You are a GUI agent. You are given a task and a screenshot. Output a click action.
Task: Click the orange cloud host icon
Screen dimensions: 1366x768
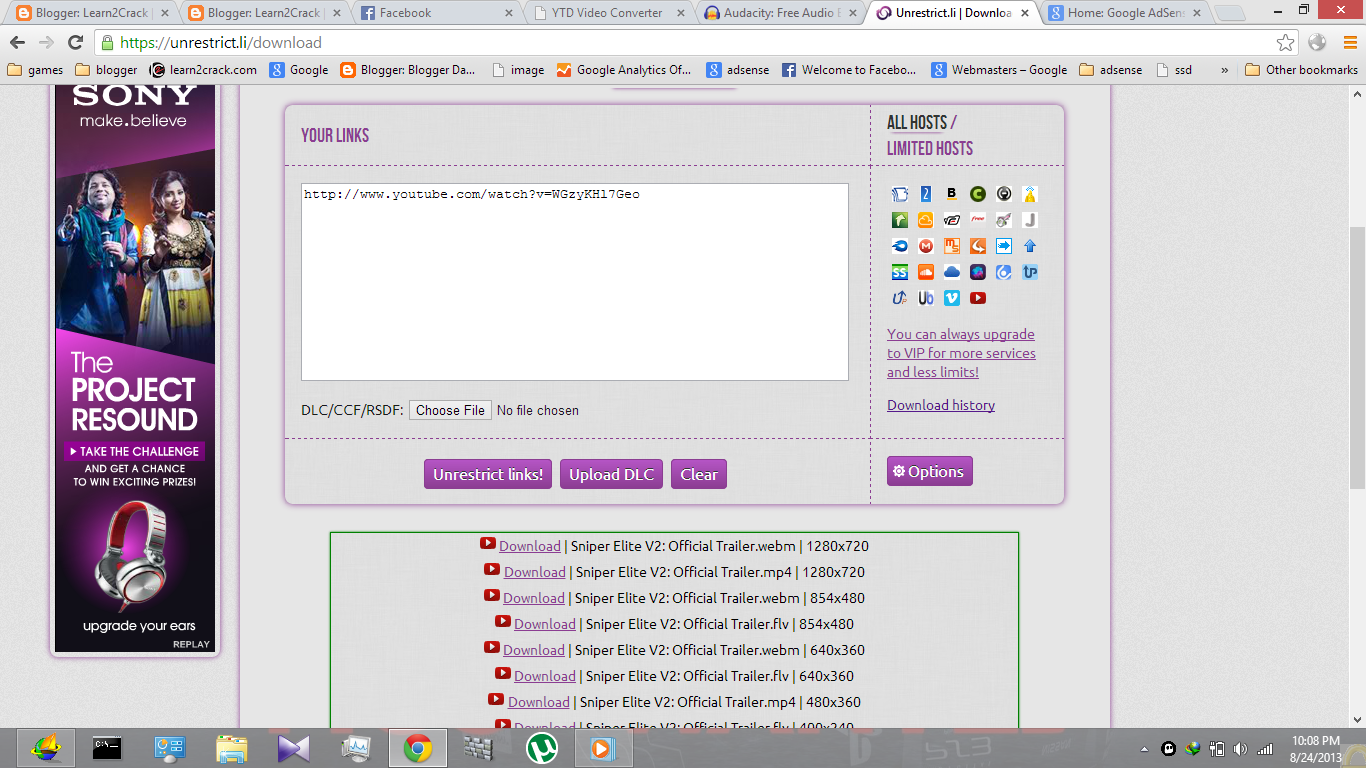(926, 220)
